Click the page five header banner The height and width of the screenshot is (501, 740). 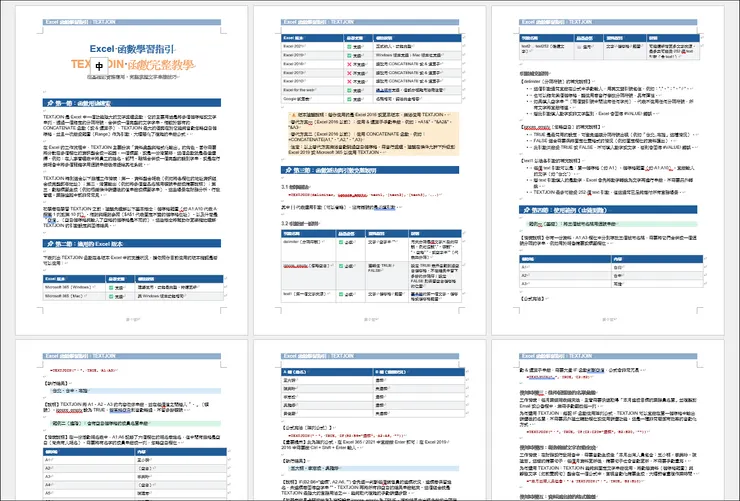click(370, 356)
